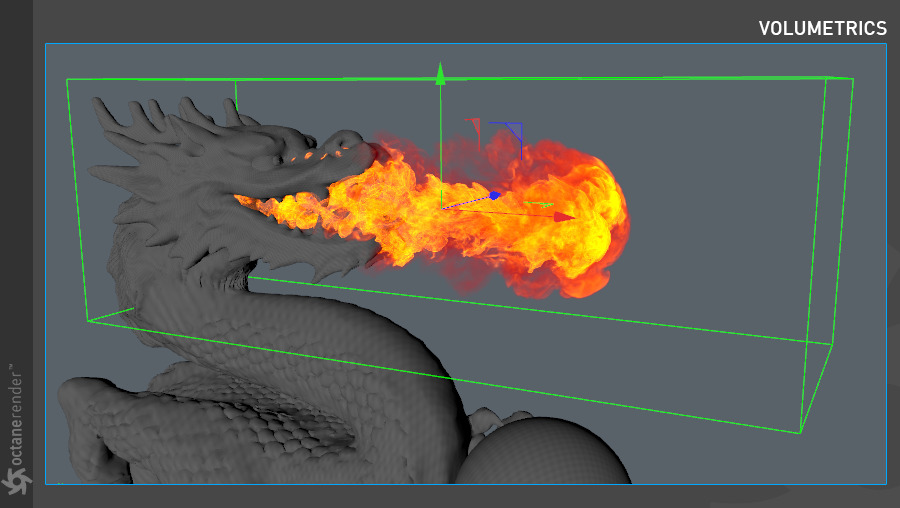Select the small green plane handle

point(539,204)
